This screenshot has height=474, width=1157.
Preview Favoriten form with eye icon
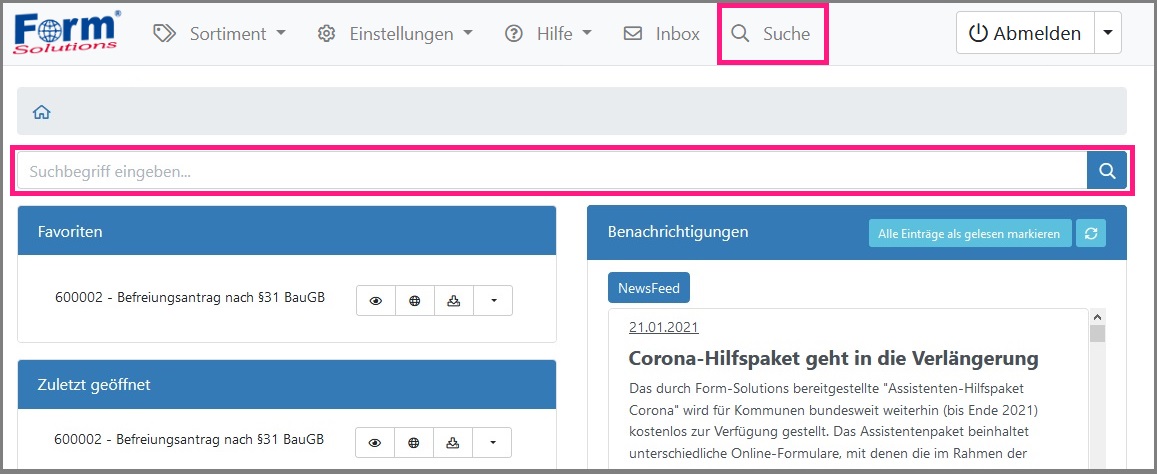[x=376, y=300]
